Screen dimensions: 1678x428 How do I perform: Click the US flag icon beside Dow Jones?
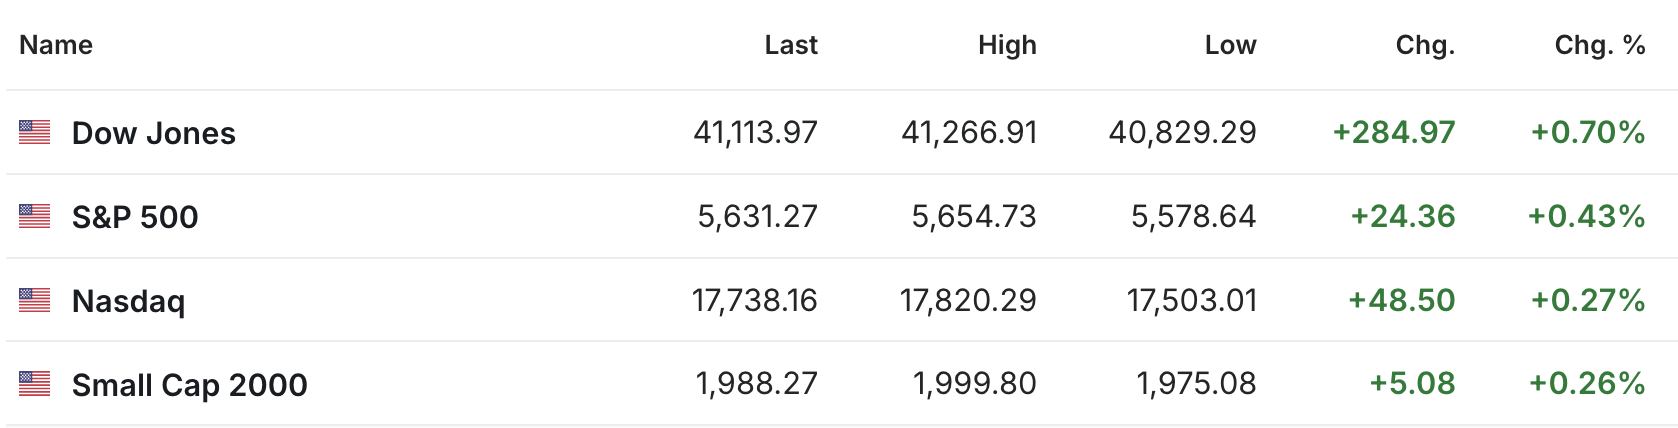34,132
